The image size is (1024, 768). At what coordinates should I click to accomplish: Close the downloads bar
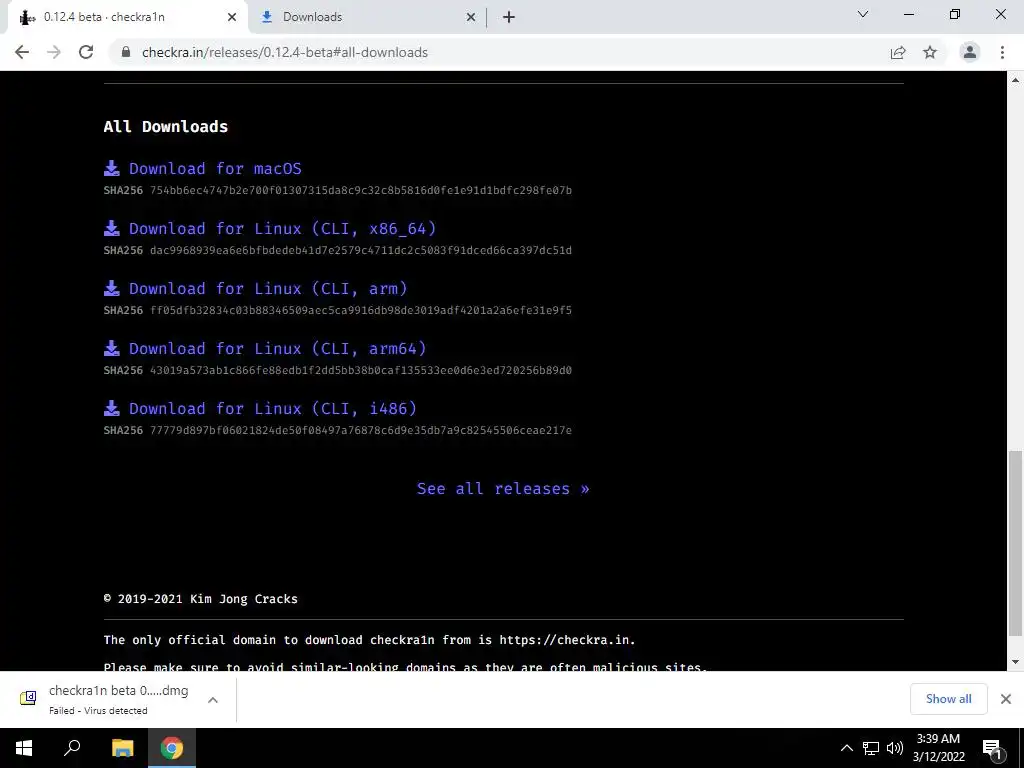(1006, 699)
